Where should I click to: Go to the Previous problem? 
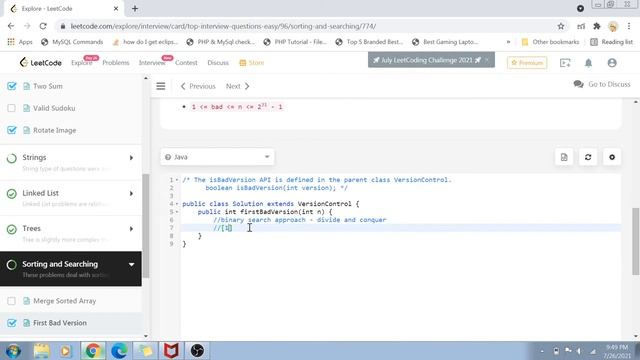pyautogui.click(x=198, y=86)
